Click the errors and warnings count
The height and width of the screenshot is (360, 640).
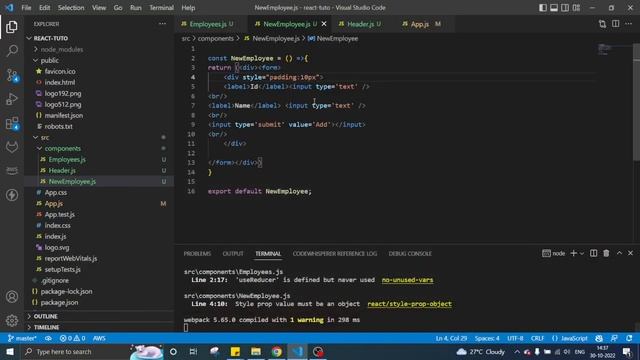72,338
